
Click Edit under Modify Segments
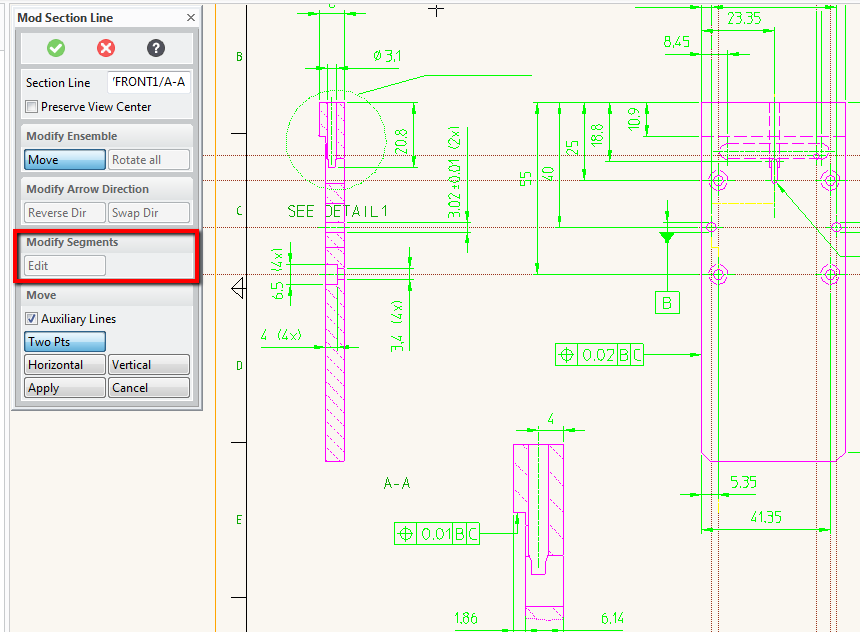click(65, 265)
